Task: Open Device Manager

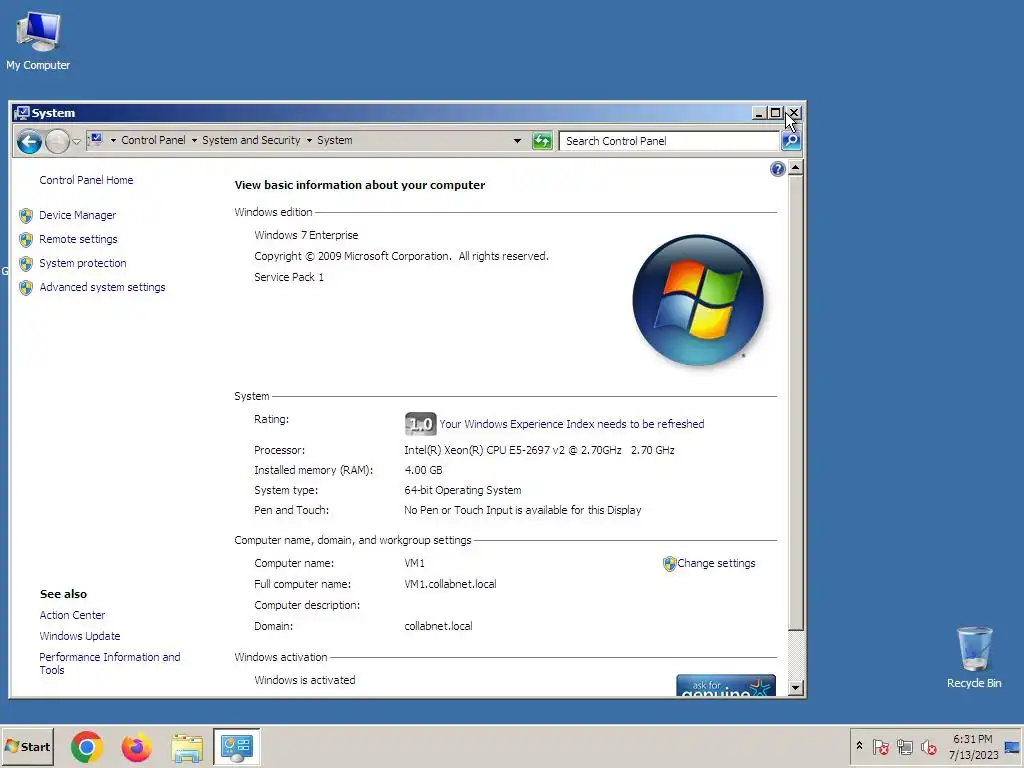Action: pos(78,215)
